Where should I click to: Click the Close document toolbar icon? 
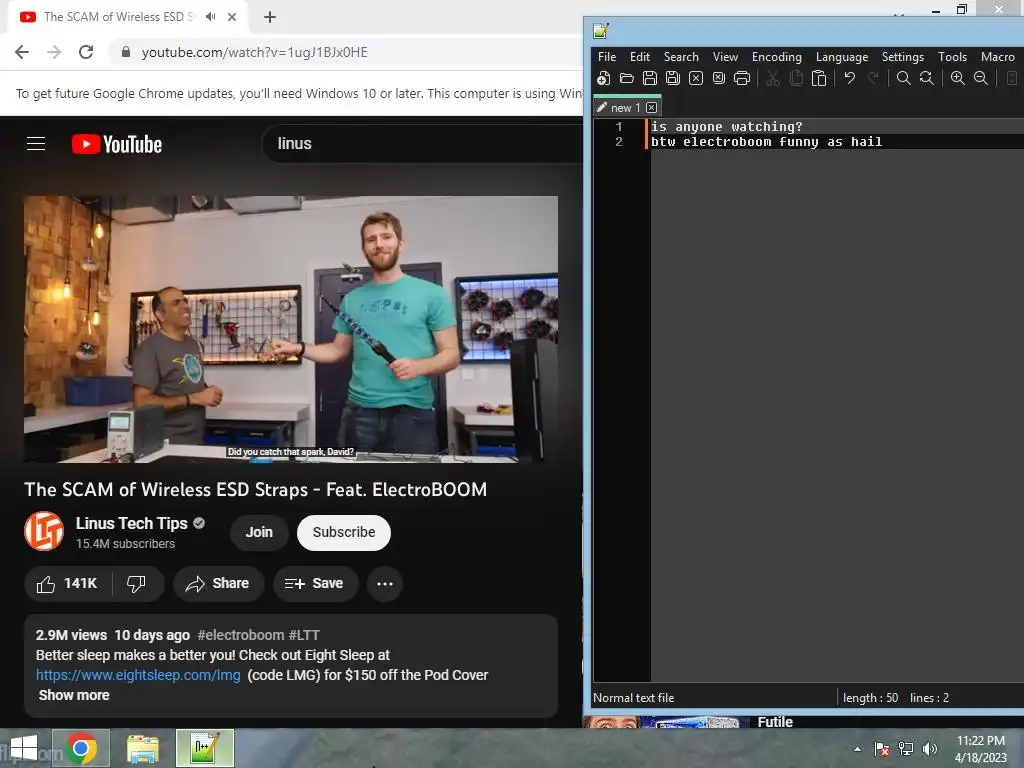pyautogui.click(x=696, y=78)
